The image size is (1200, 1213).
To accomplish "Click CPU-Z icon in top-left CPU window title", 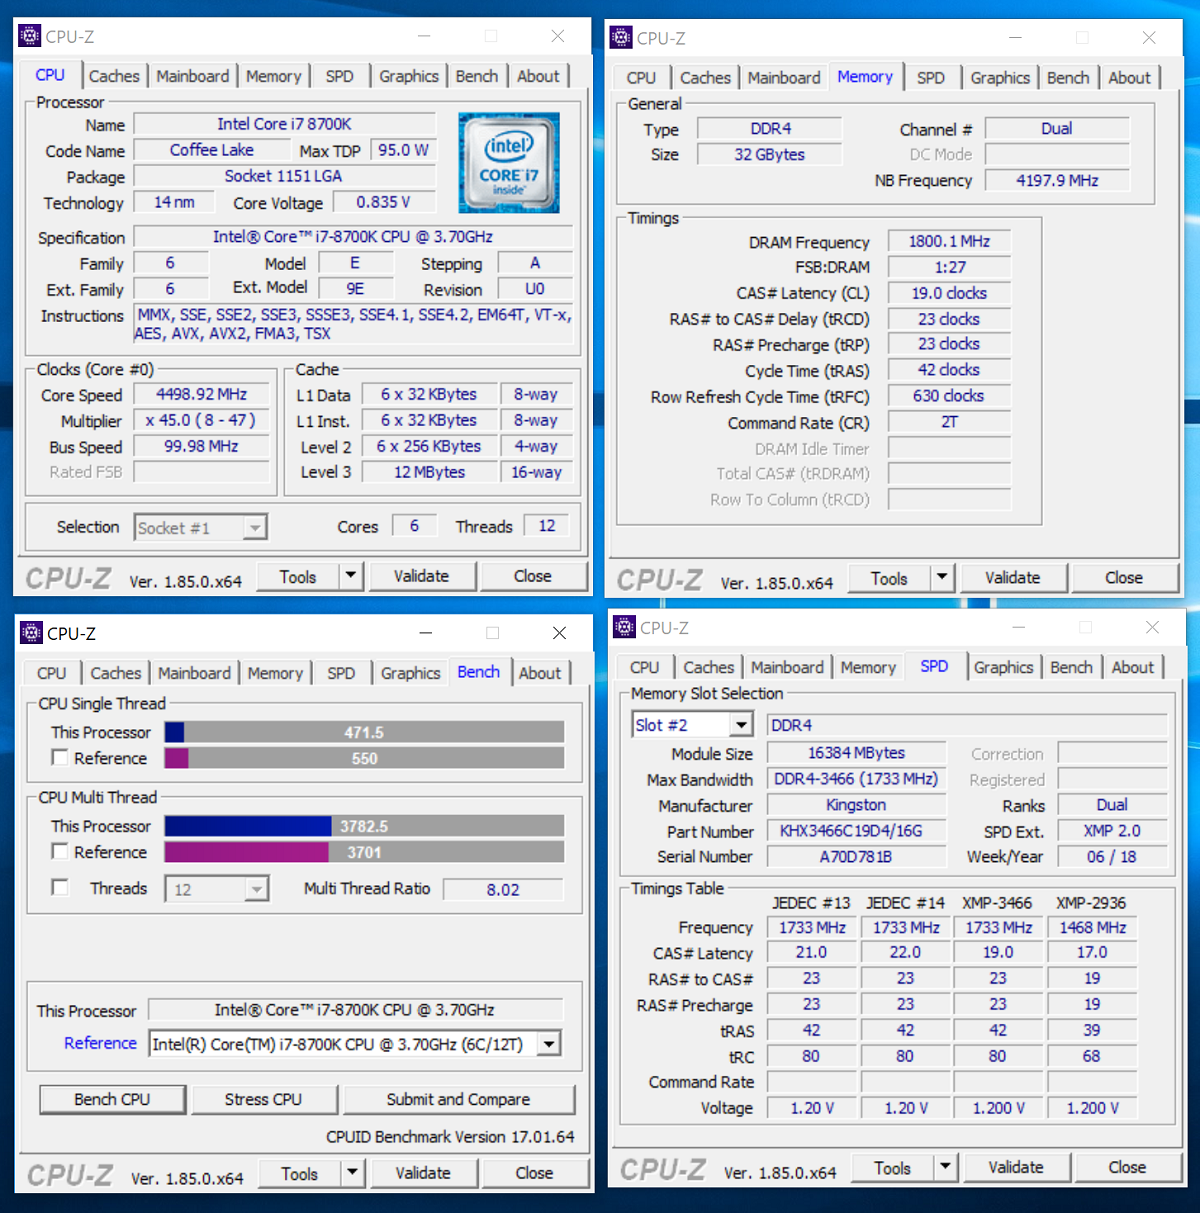I will coord(30,36).
